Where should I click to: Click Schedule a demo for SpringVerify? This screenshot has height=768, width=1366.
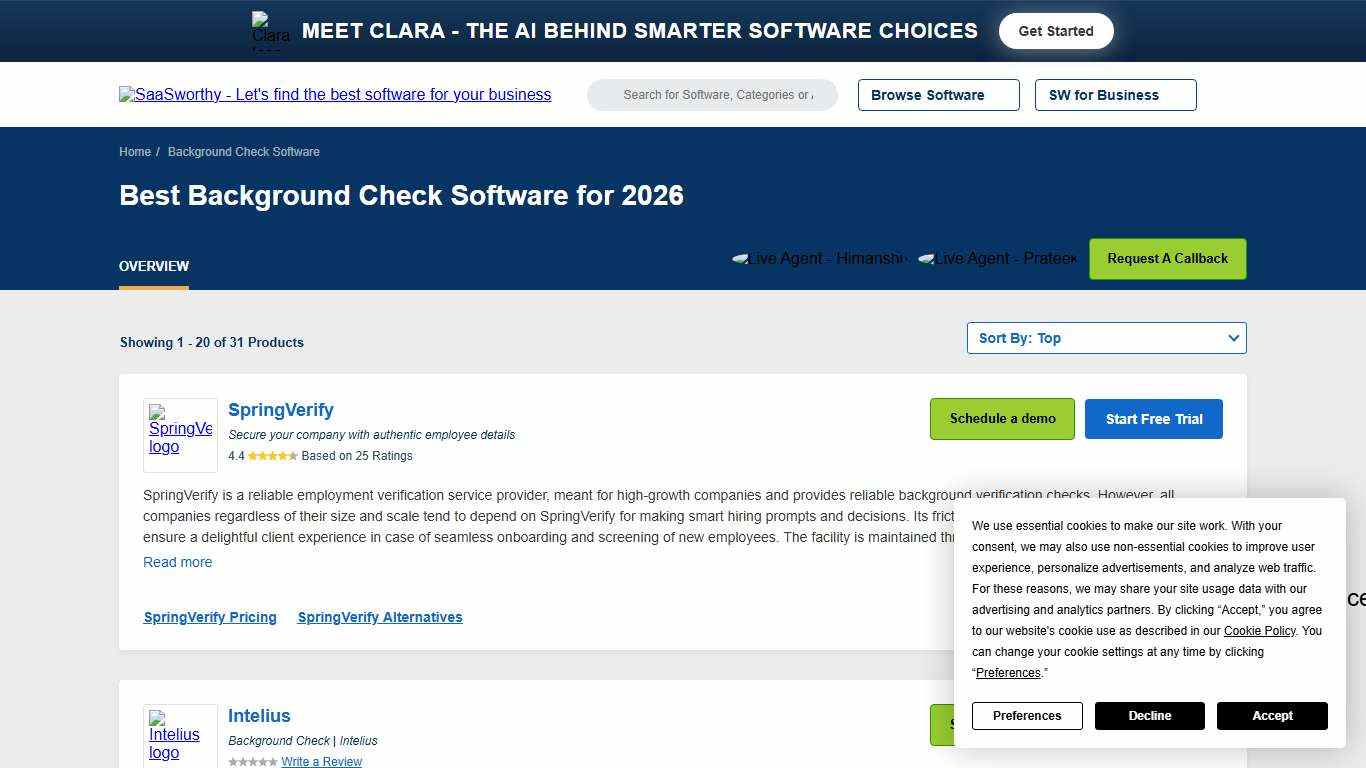point(1002,419)
